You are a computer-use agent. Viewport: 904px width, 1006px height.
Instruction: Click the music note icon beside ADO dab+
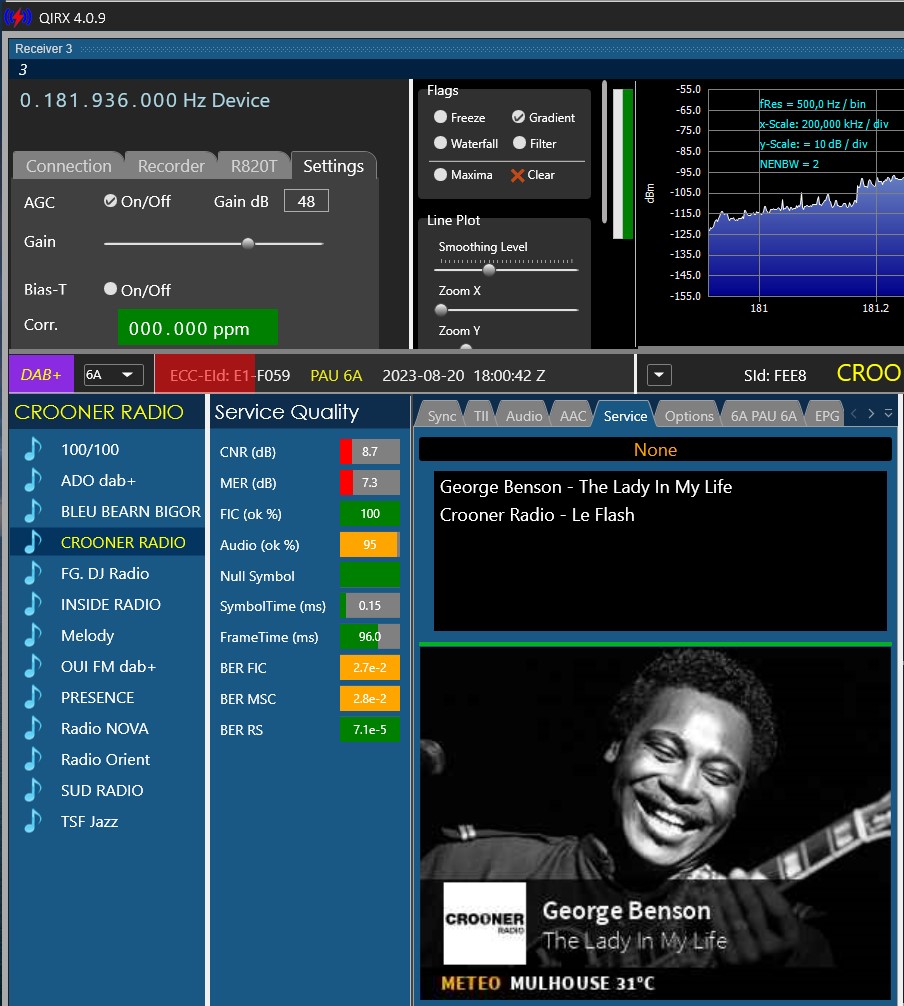pos(33,480)
